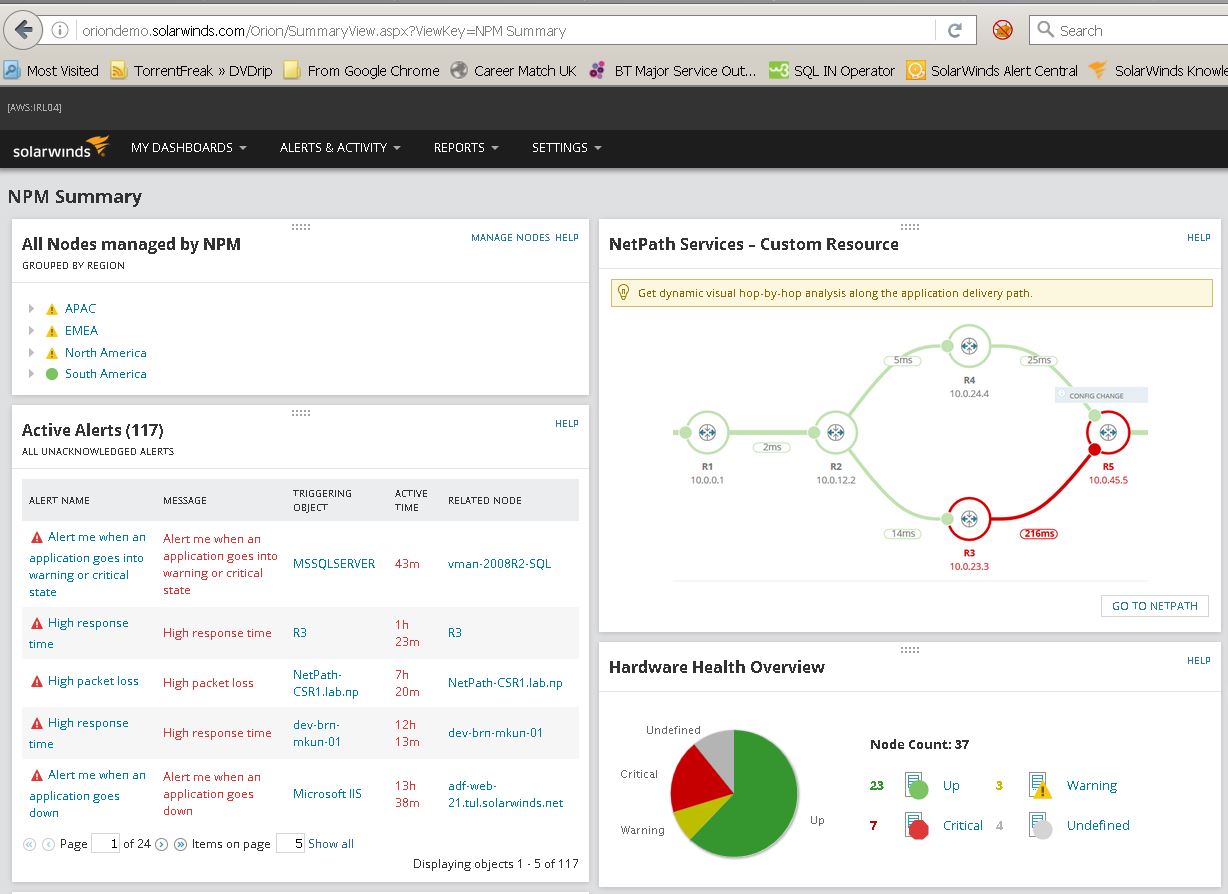Click the CONFIG CHANGE label near R5

(x=1101, y=396)
